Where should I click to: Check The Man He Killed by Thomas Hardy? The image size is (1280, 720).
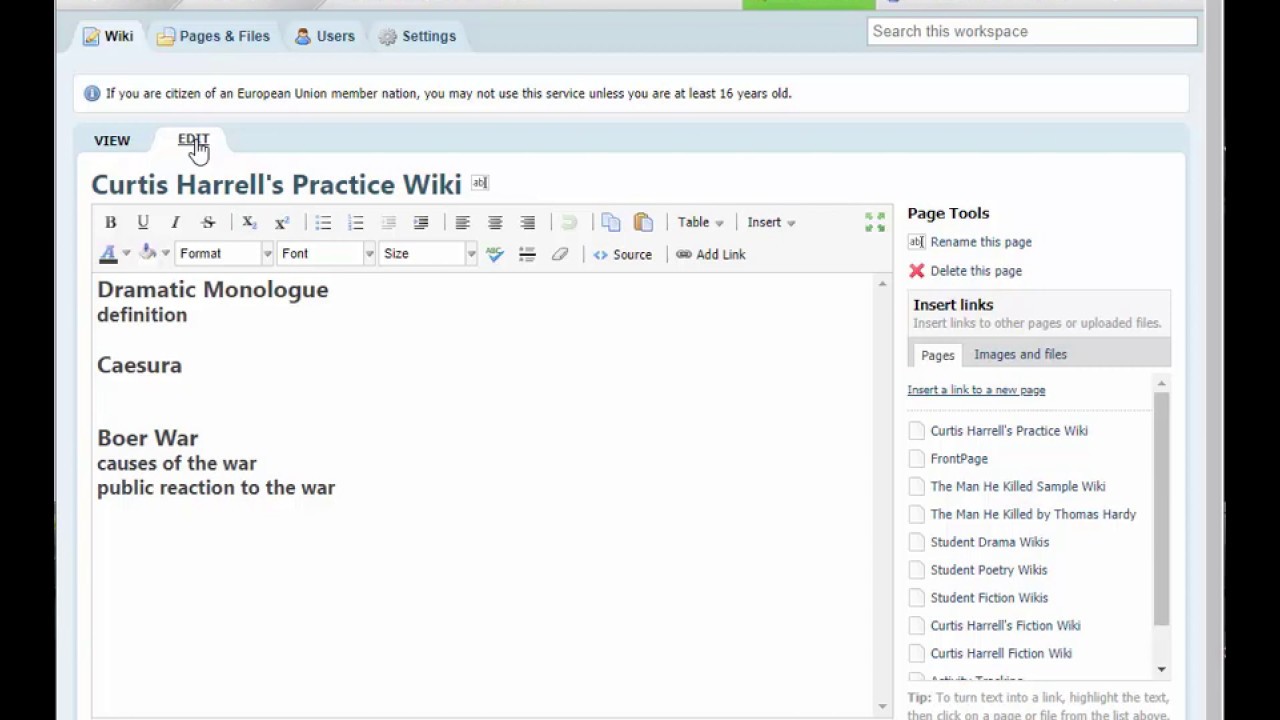pos(917,514)
